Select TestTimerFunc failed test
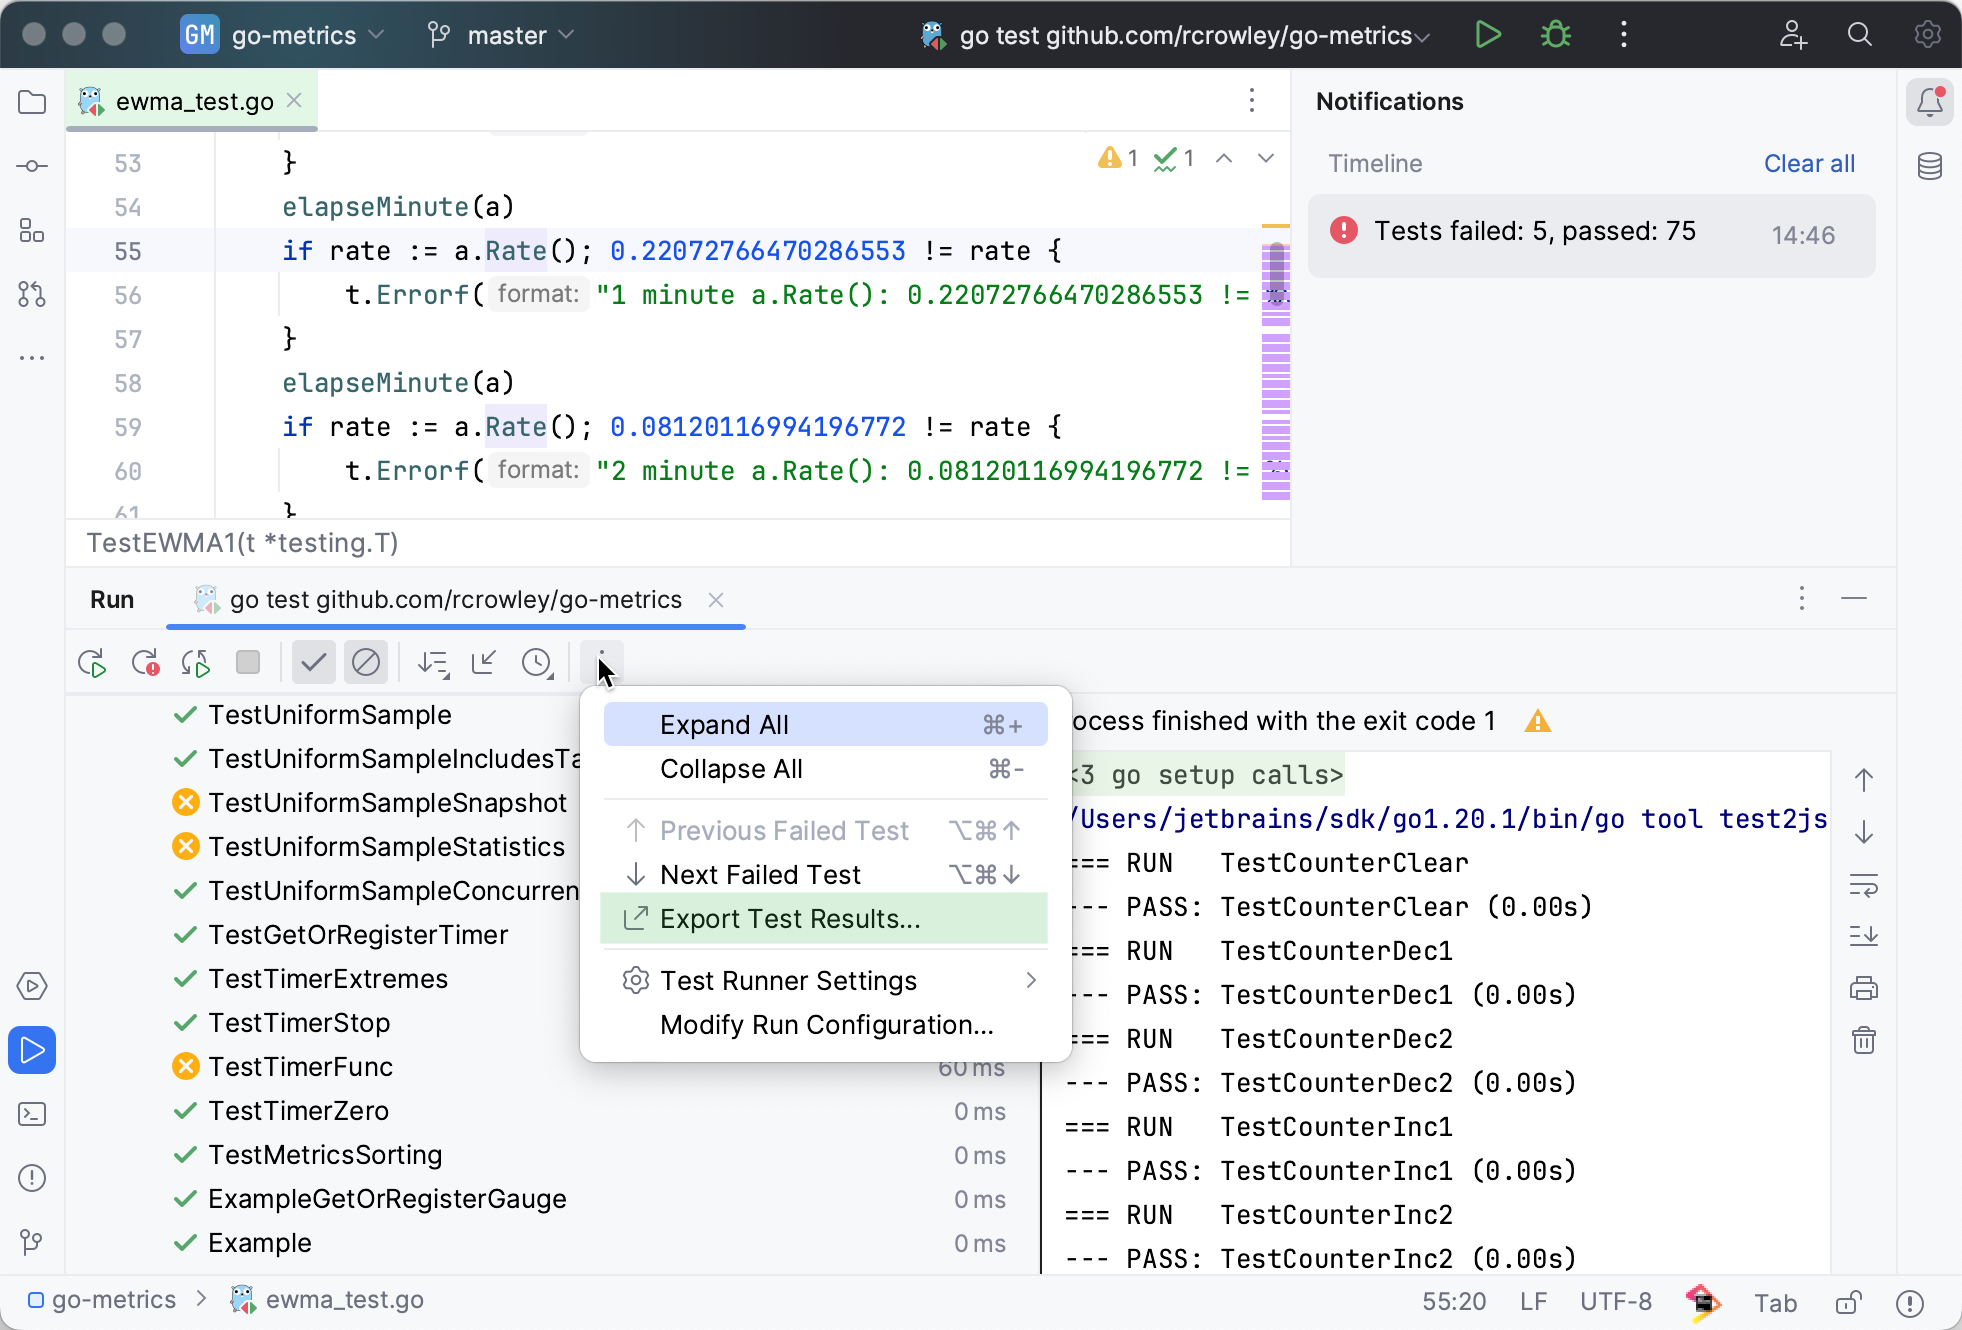This screenshot has width=1962, height=1330. pos(300,1067)
